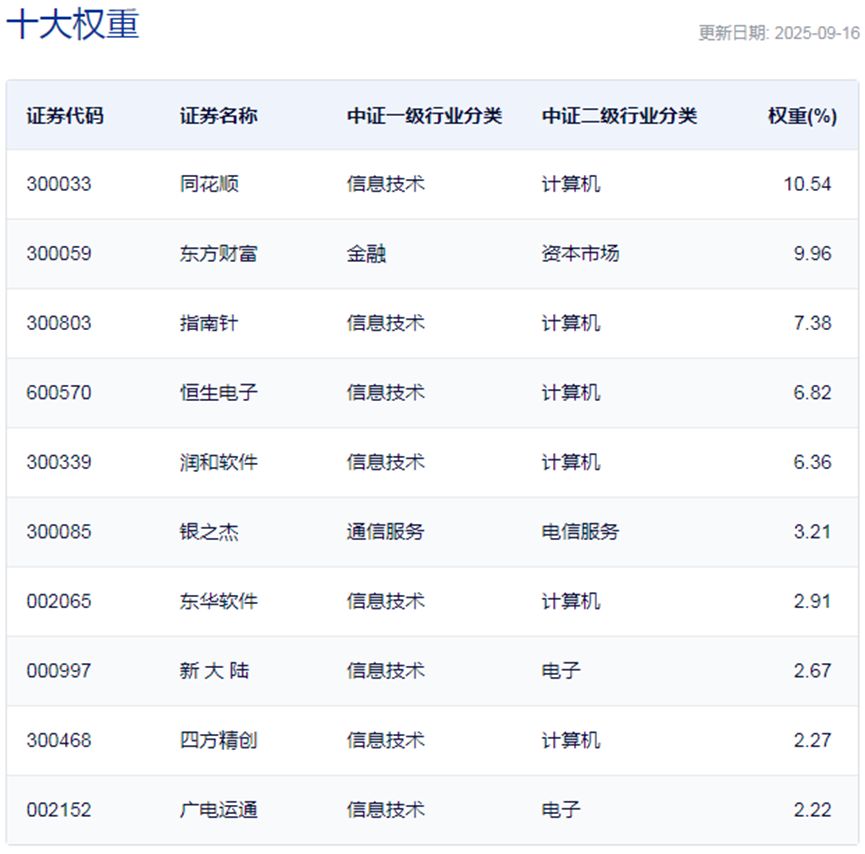Screen dimensions: 865x854
Task: Click 电子 in the 新大陆 row
Action: 561,670
